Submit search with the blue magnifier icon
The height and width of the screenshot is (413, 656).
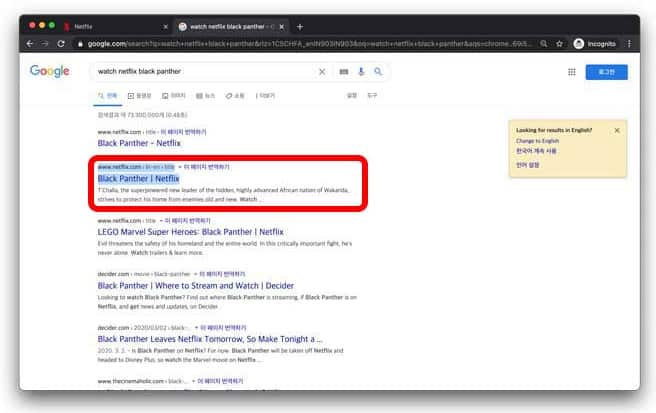tap(378, 72)
